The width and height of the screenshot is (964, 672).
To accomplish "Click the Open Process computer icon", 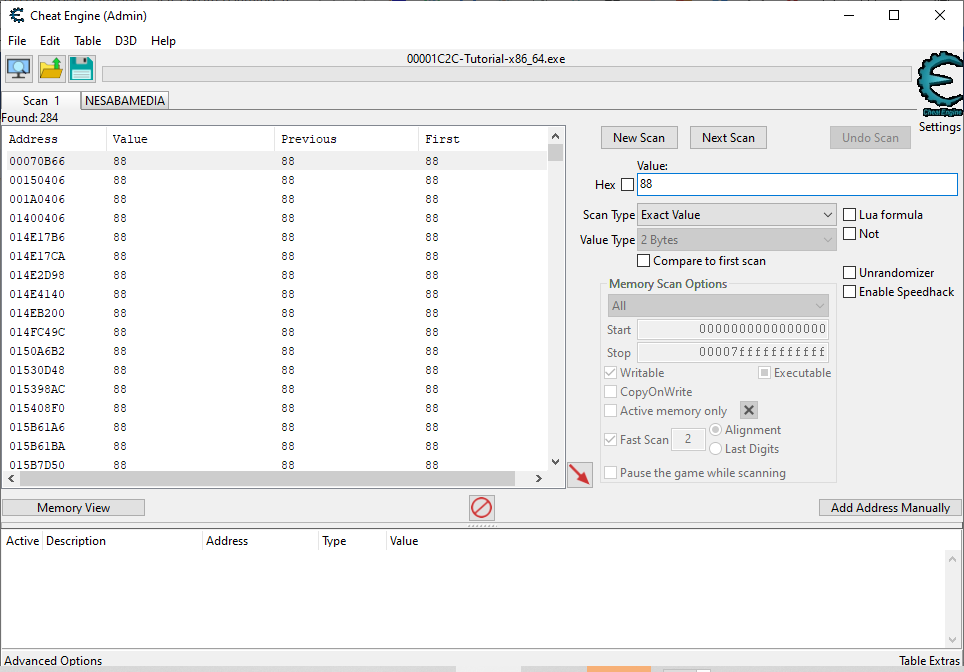I will pos(19,69).
